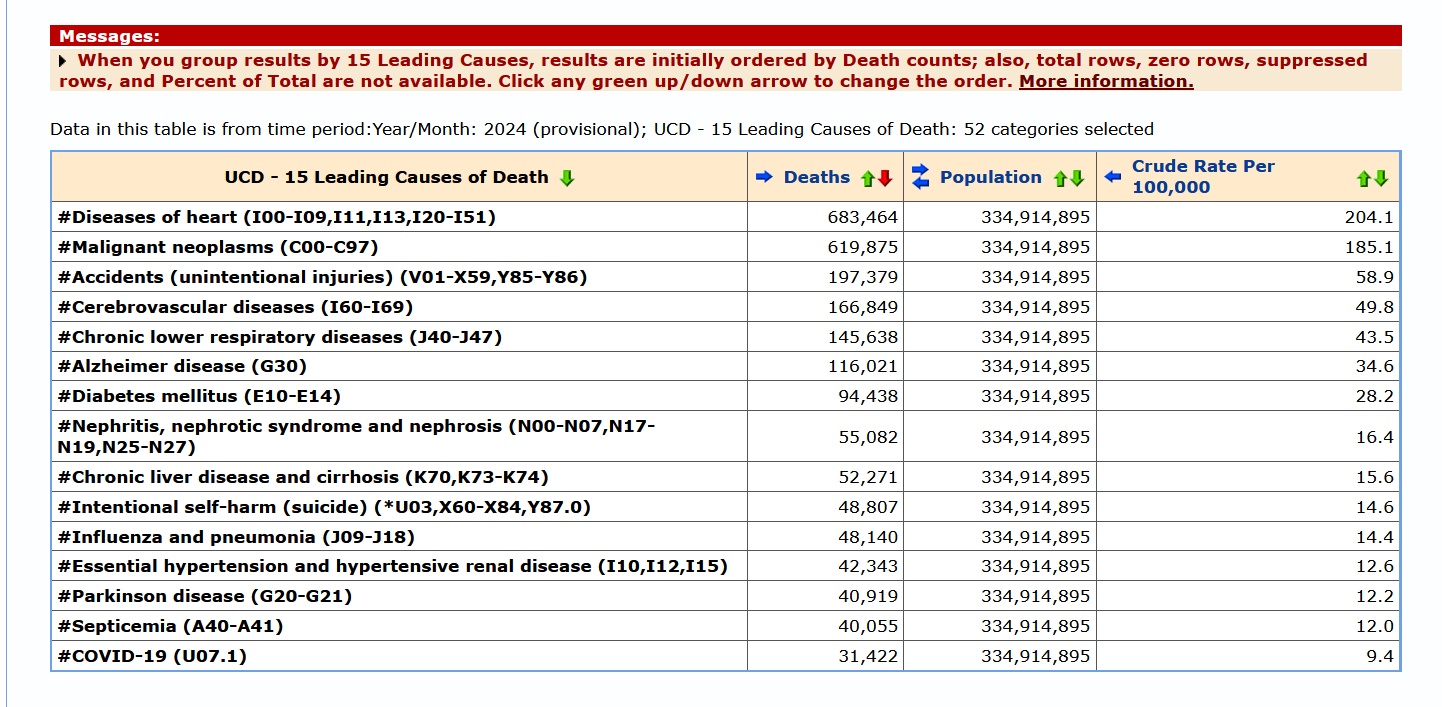
Task: Sort Deaths ascending with green up arrow
Action: tap(868, 179)
